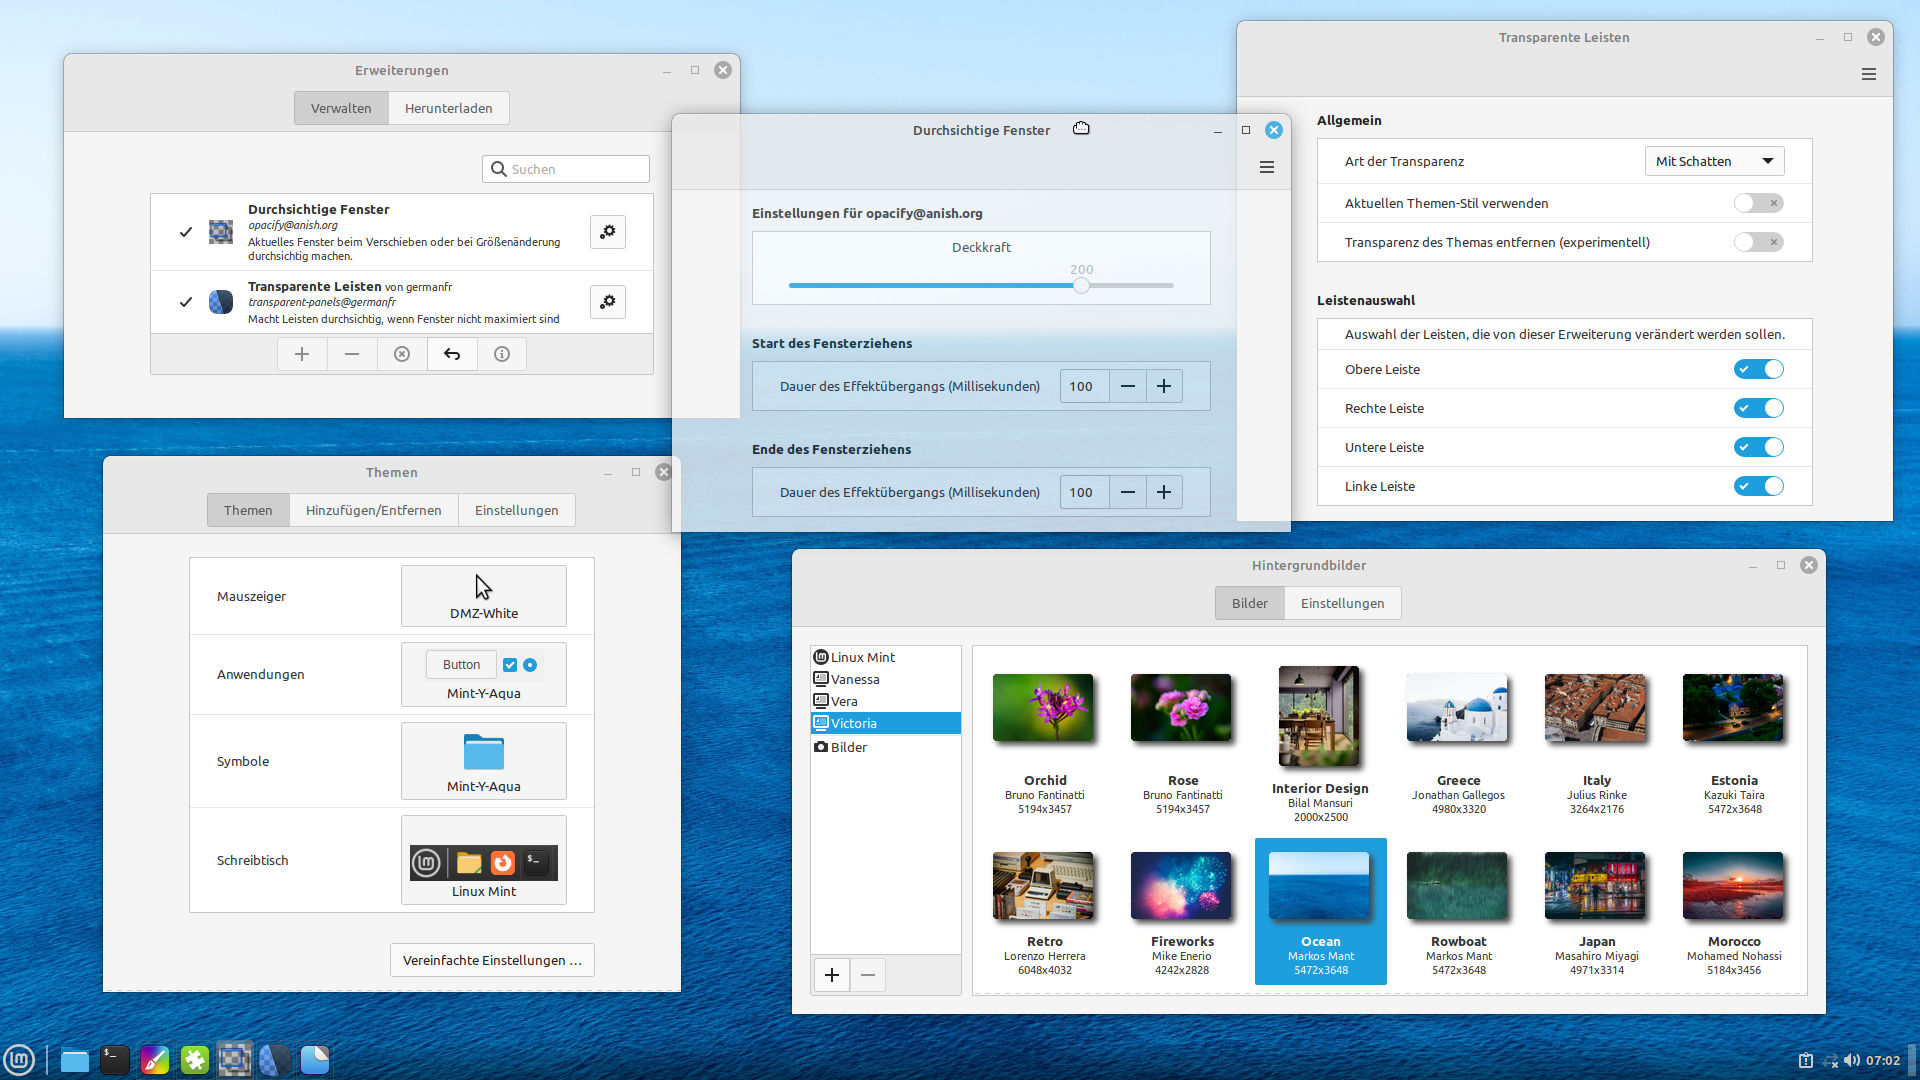Image resolution: width=1920 pixels, height=1080 pixels.
Task: Click the settings gear icon for Durchsichtige Fenster
Action: point(608,231)
